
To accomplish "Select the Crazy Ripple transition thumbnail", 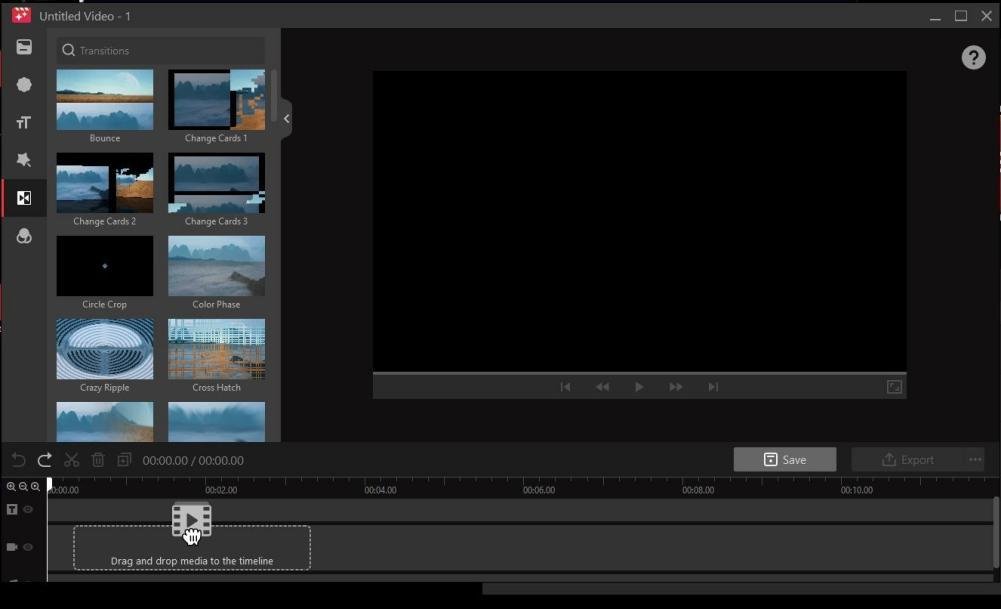I will click(105, 349).
